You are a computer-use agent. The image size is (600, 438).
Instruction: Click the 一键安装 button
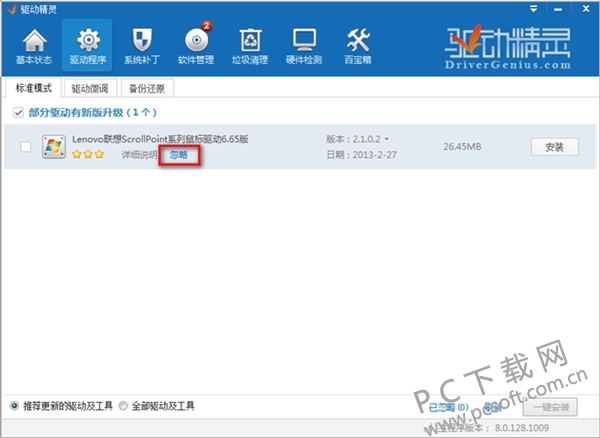(x=550, y=407)
